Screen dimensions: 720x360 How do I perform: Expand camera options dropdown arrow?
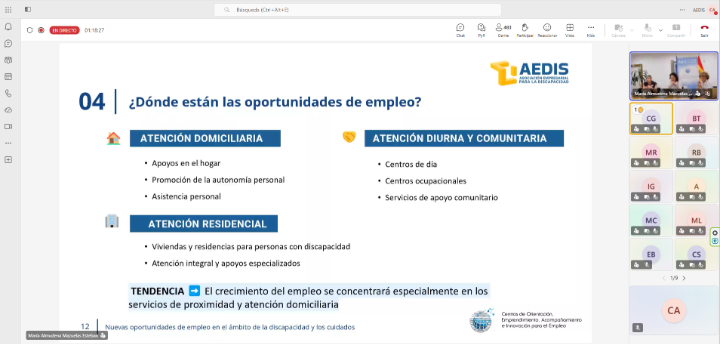pyautogui.click(x=632, y=30)
